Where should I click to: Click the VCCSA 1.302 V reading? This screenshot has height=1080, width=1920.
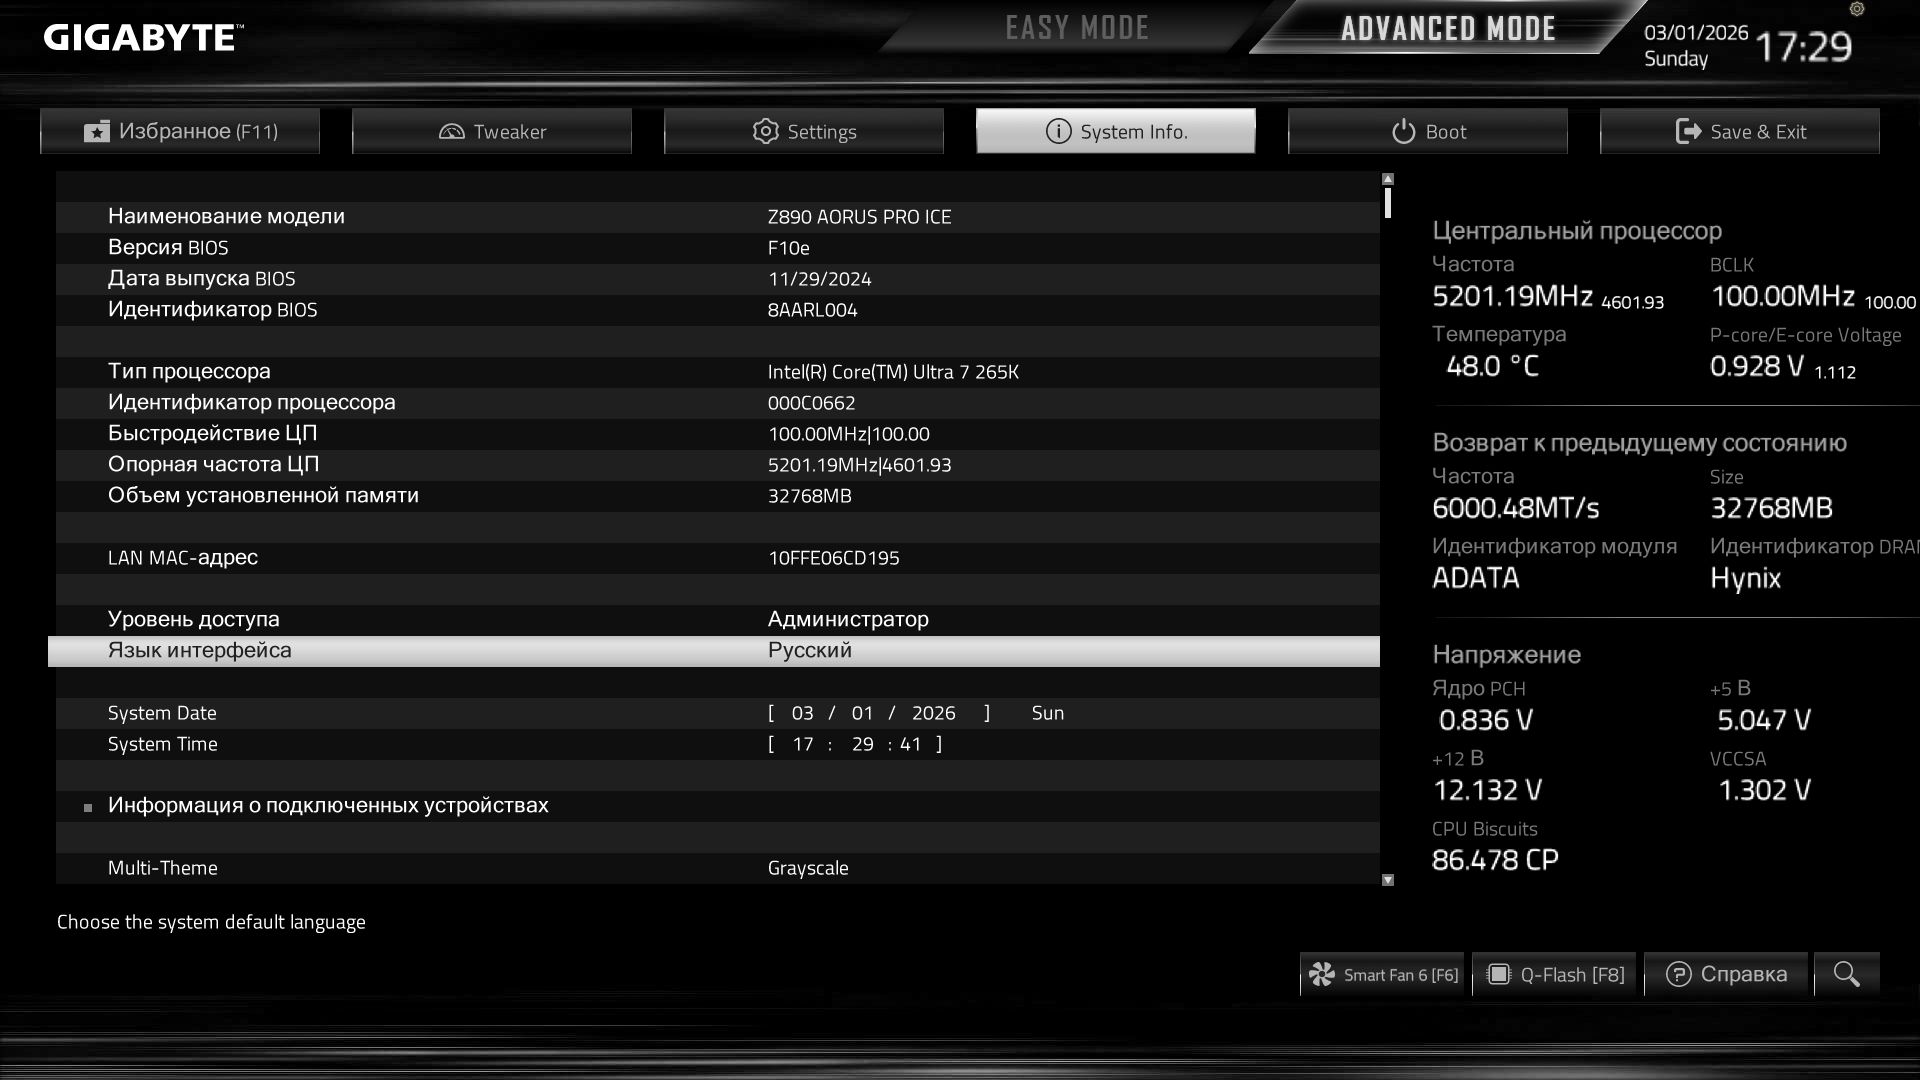(x=1765, y=790)
